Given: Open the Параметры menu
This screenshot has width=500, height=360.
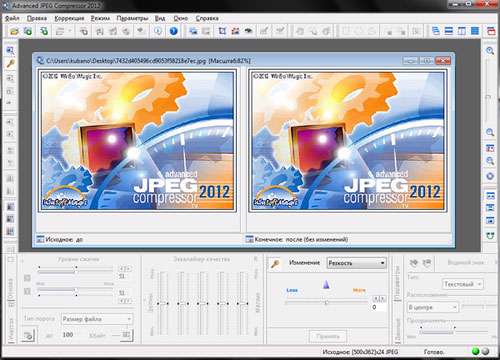Looking at the screenshot, I should (x=132, y=18).
